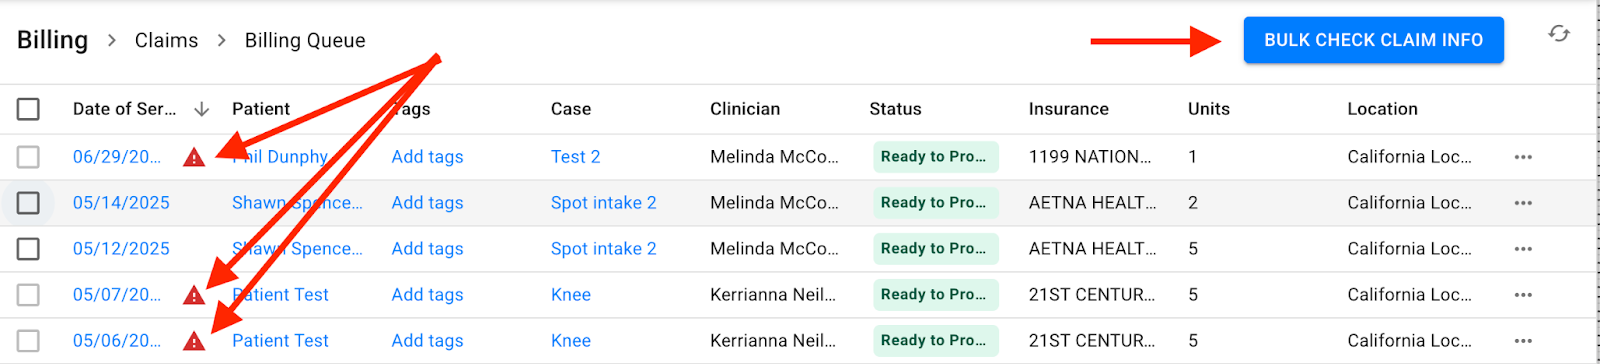Click chevron between Claims and Billing Queue

pos(222,40)
